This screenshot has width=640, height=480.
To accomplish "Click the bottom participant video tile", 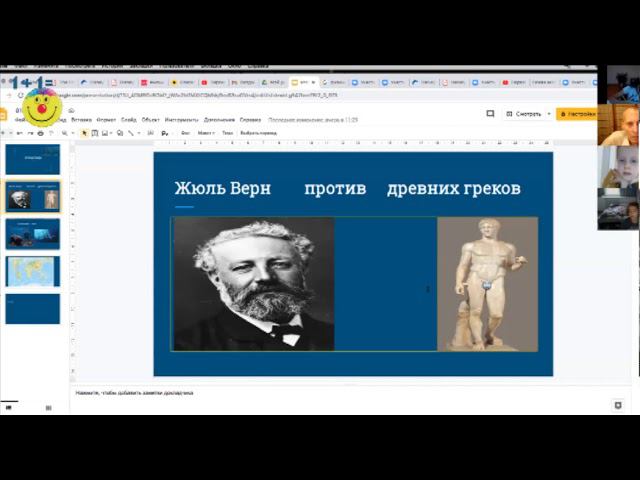I will point(619,209).
